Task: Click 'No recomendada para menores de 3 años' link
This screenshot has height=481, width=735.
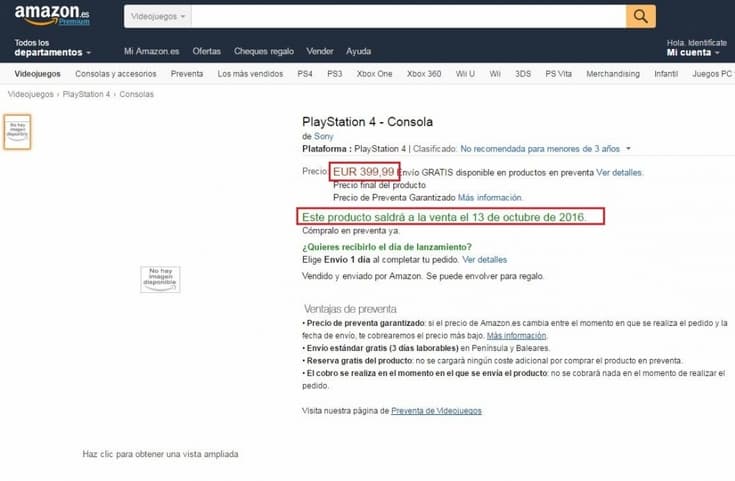Action: pos(540,149)
